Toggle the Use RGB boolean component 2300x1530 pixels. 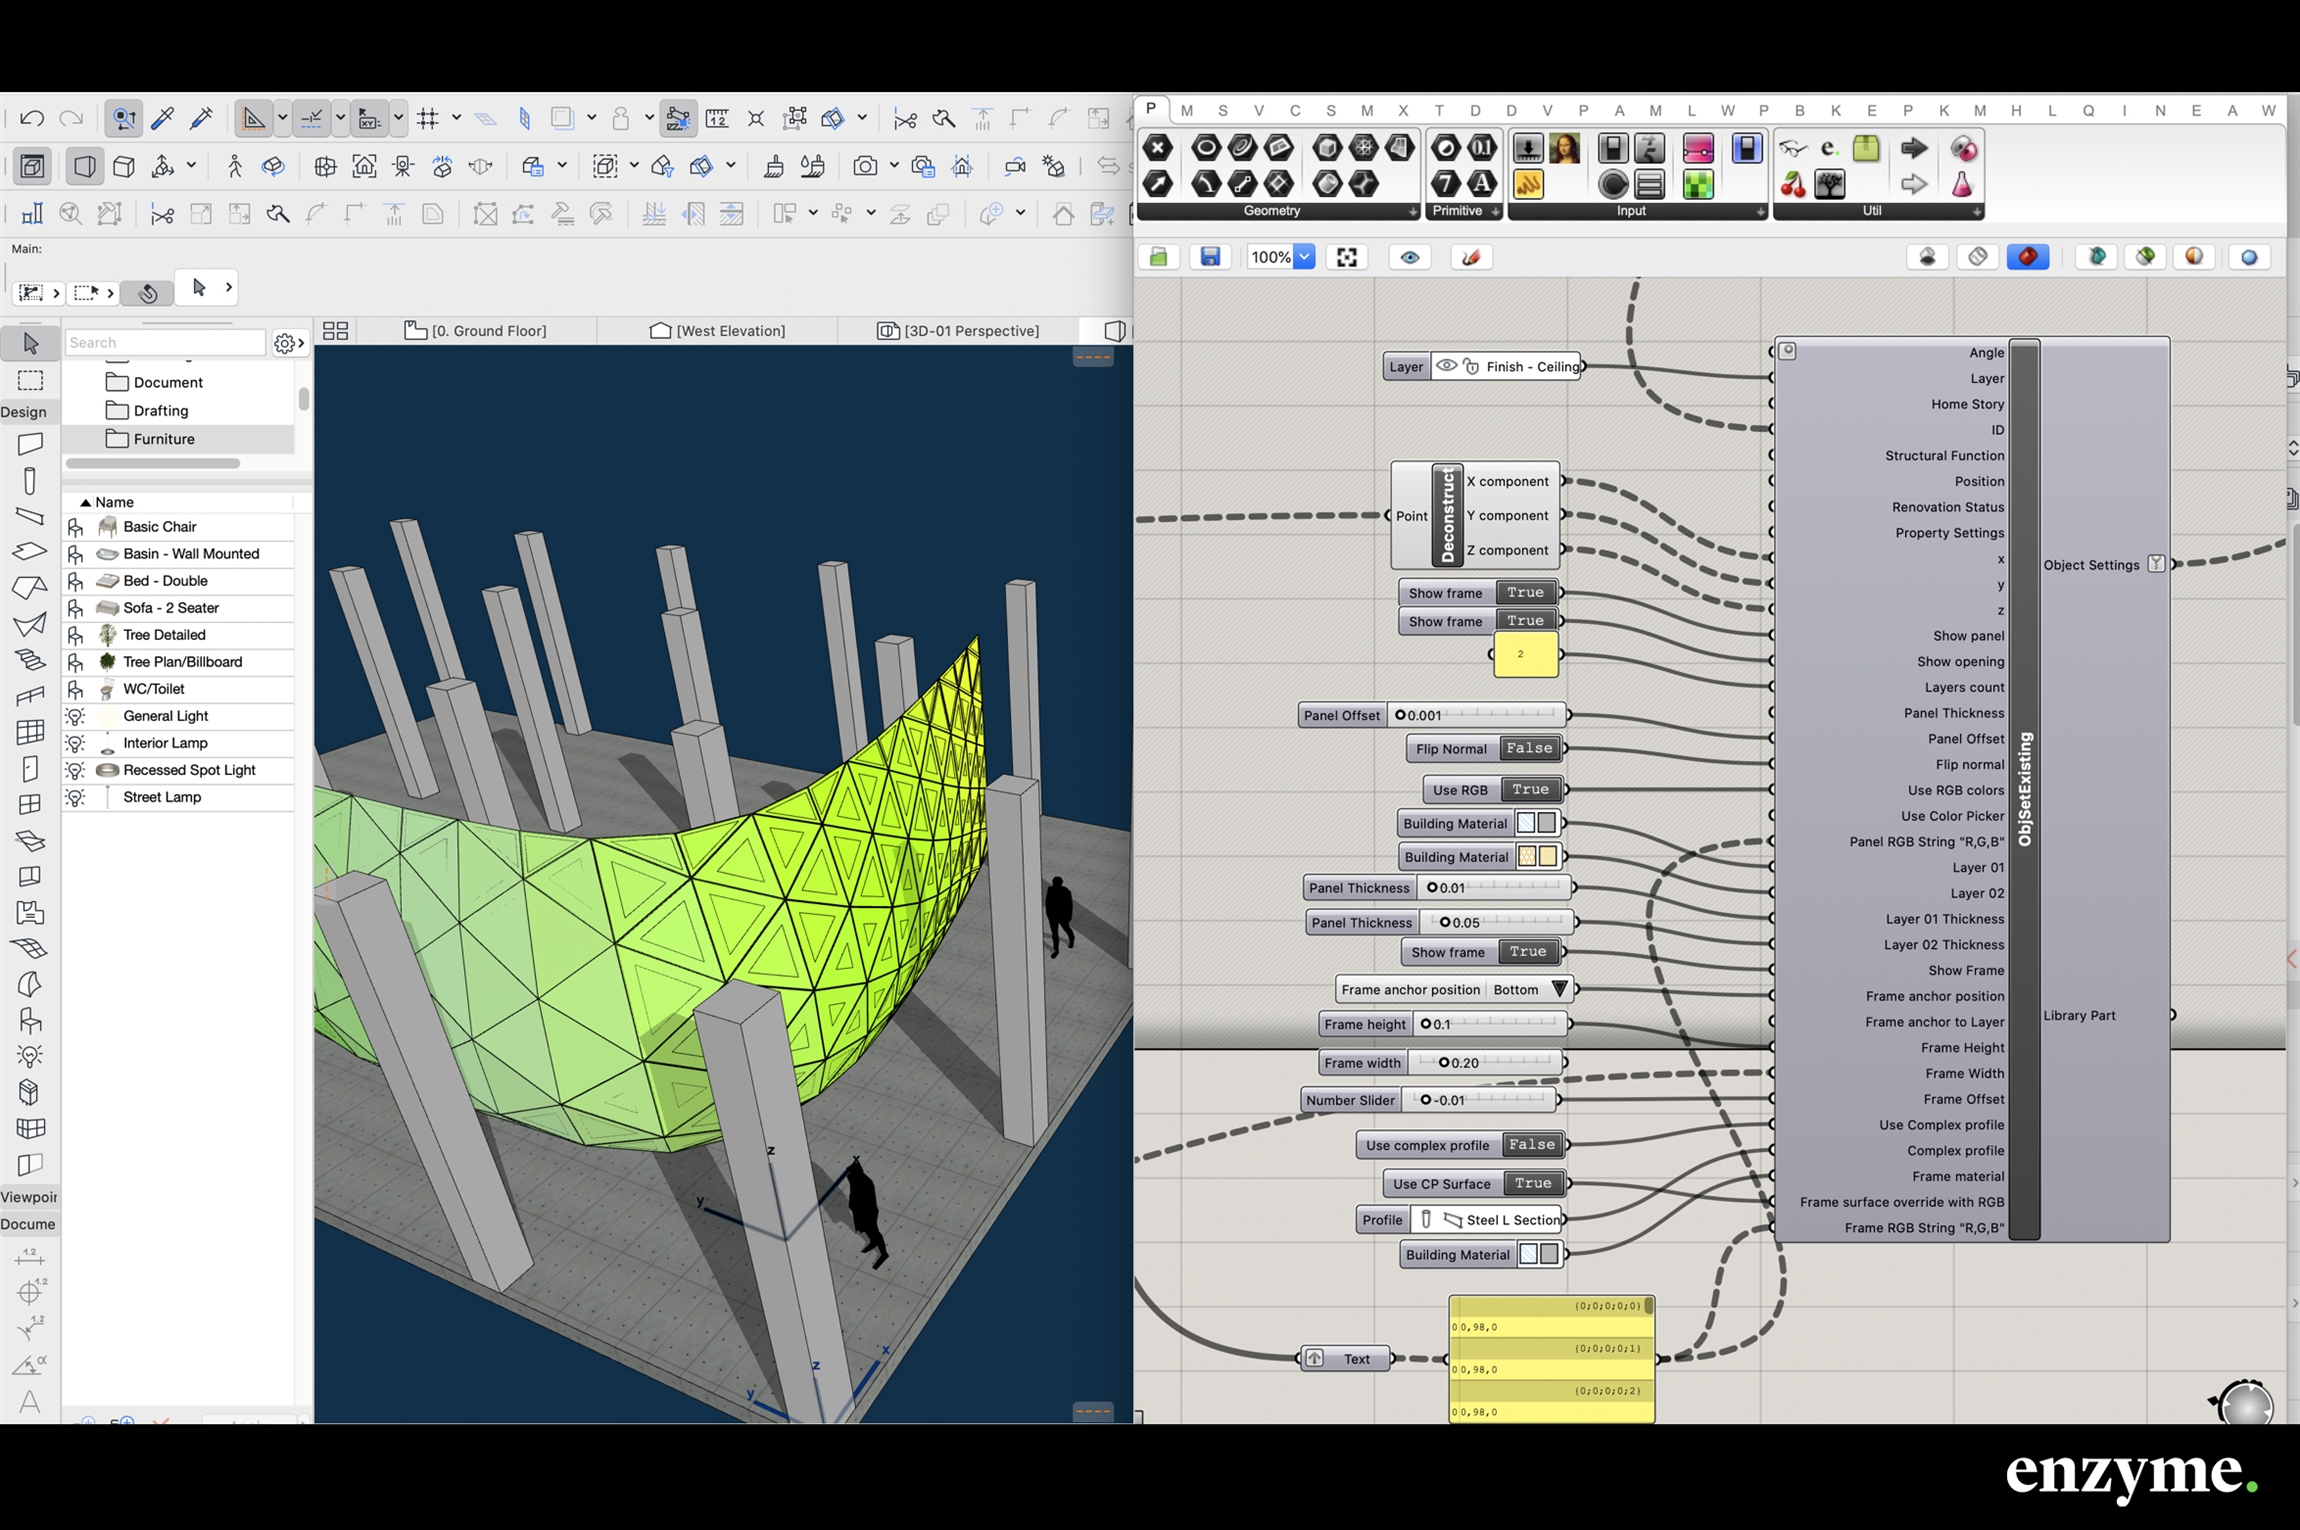pos(1529,789)
